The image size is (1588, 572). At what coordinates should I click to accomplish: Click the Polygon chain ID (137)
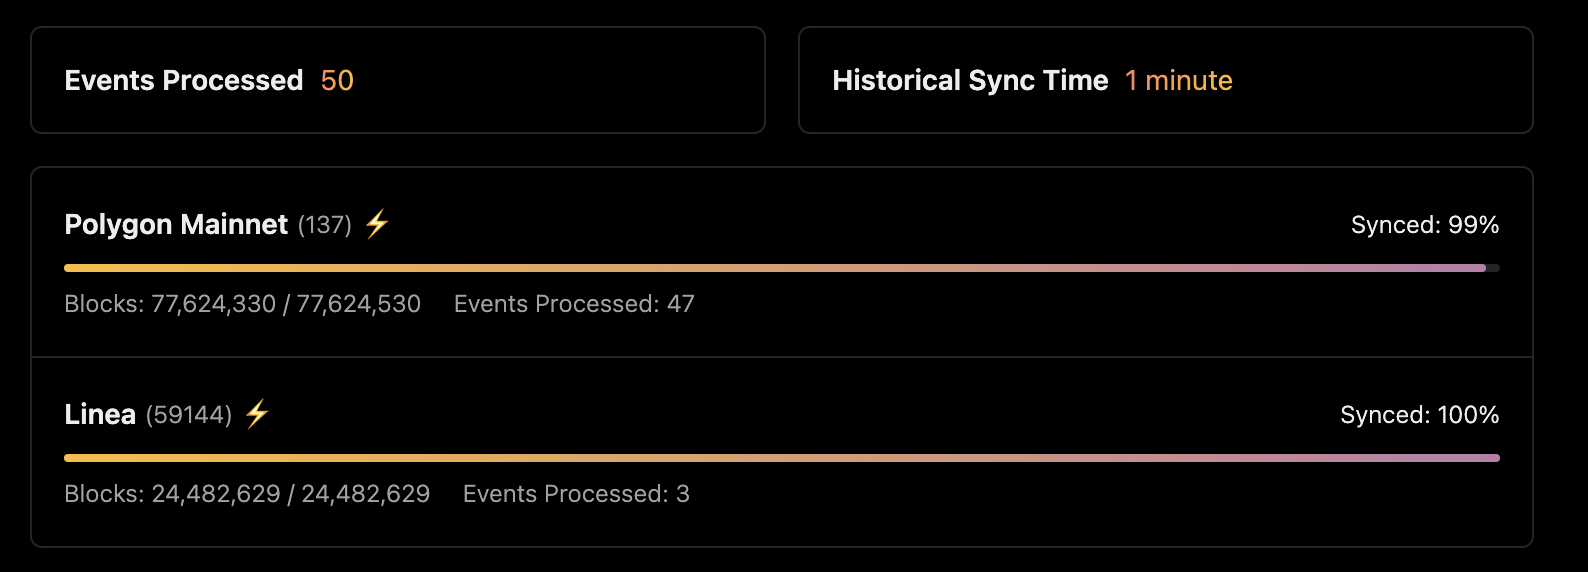[324, 225]
